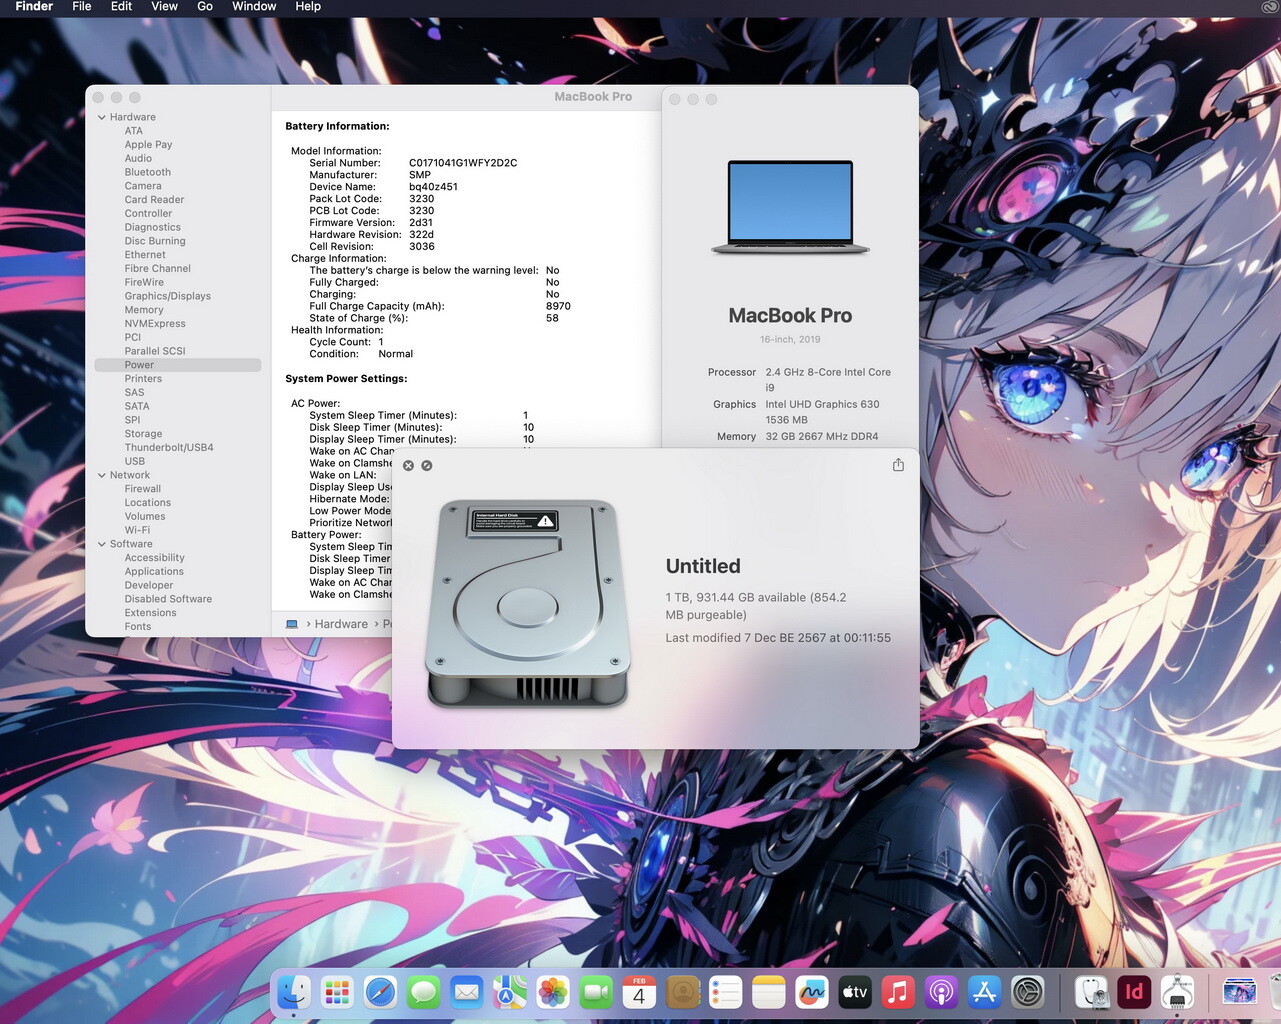Click Hardware in the bottom path bar

pyautogui.click(x=341, y=624)
